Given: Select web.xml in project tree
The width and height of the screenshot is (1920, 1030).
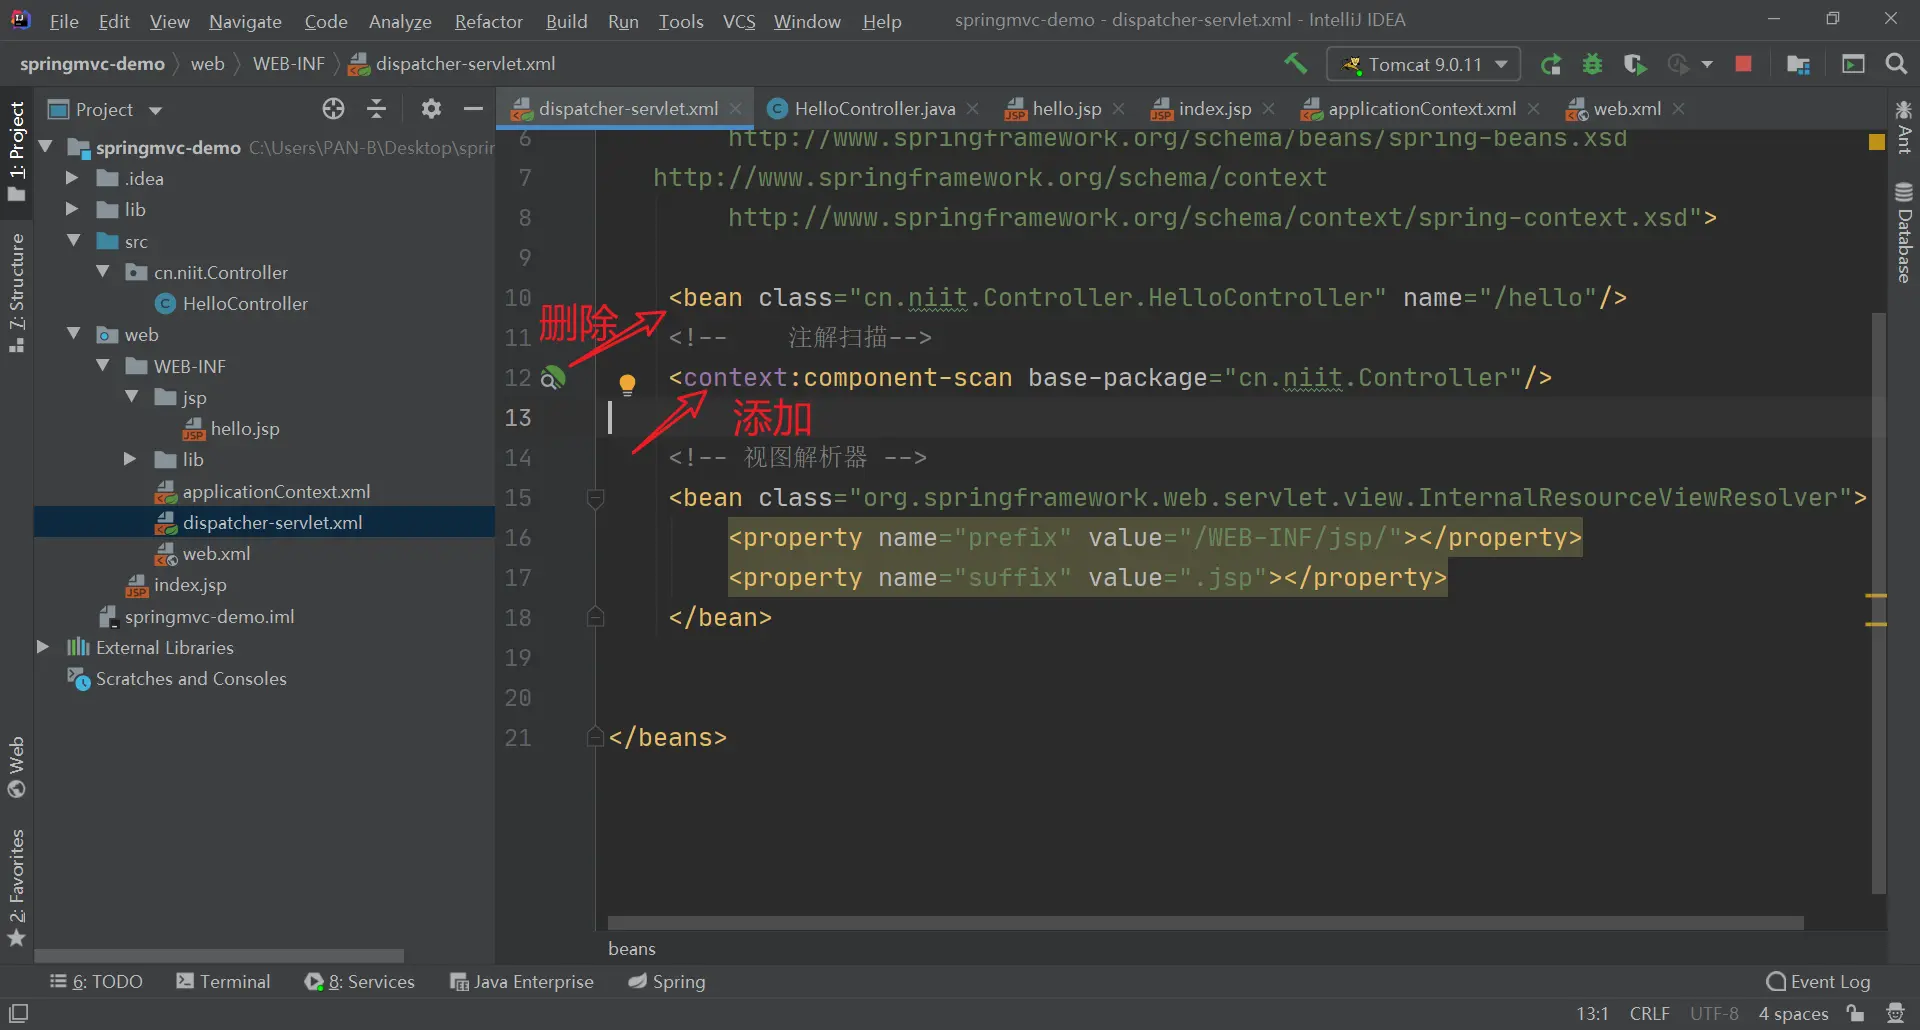Looking at the screenshot, I should (216, 554).
